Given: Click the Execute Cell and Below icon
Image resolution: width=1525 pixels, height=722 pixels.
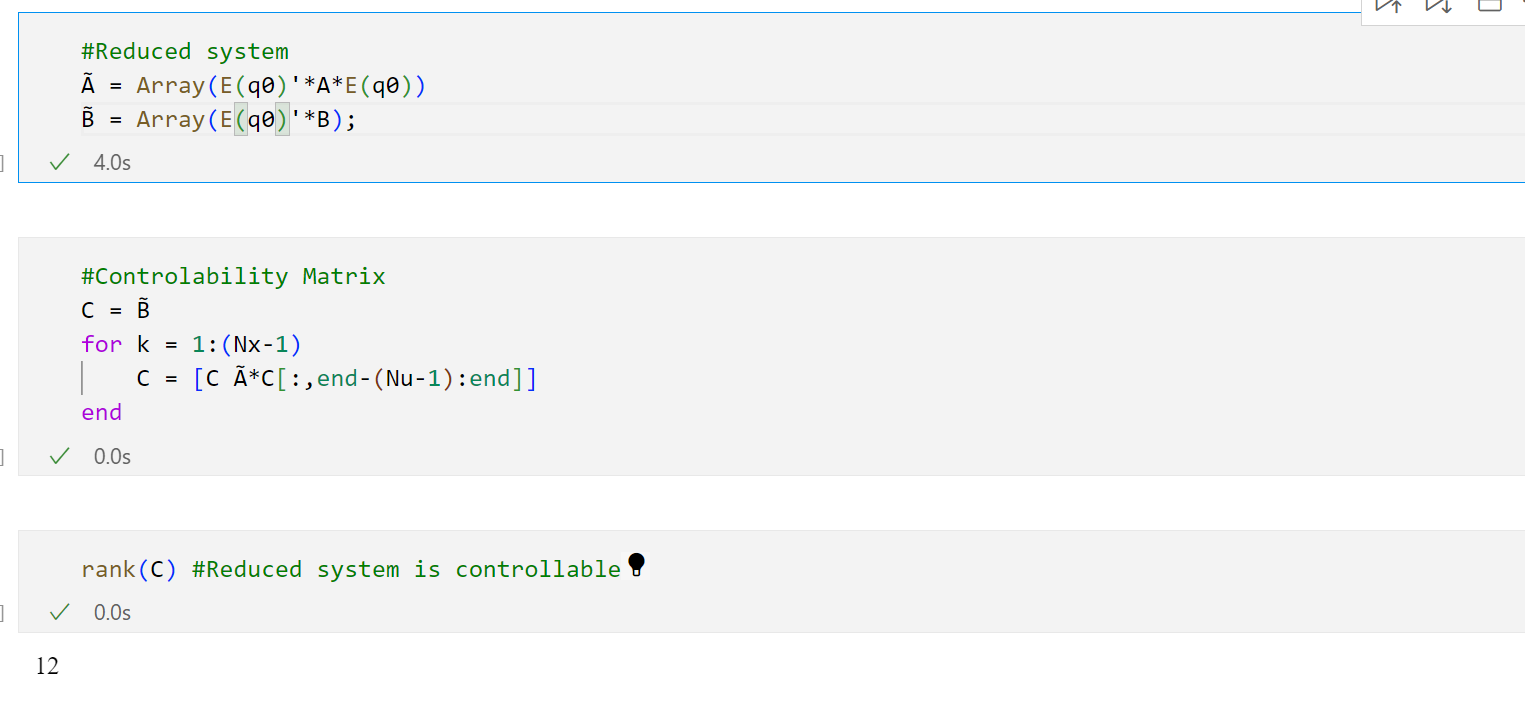Looking at the screenshot, I should click(x=1438, y=5).
